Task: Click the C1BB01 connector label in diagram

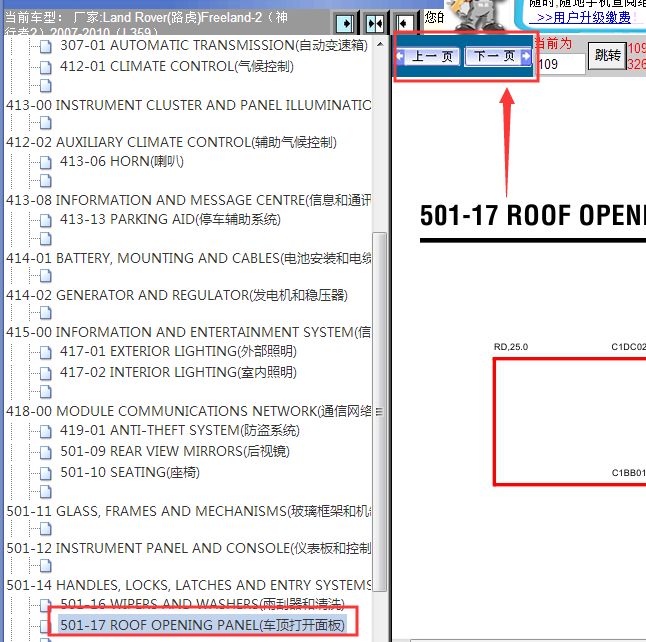Action: [628, 473]
